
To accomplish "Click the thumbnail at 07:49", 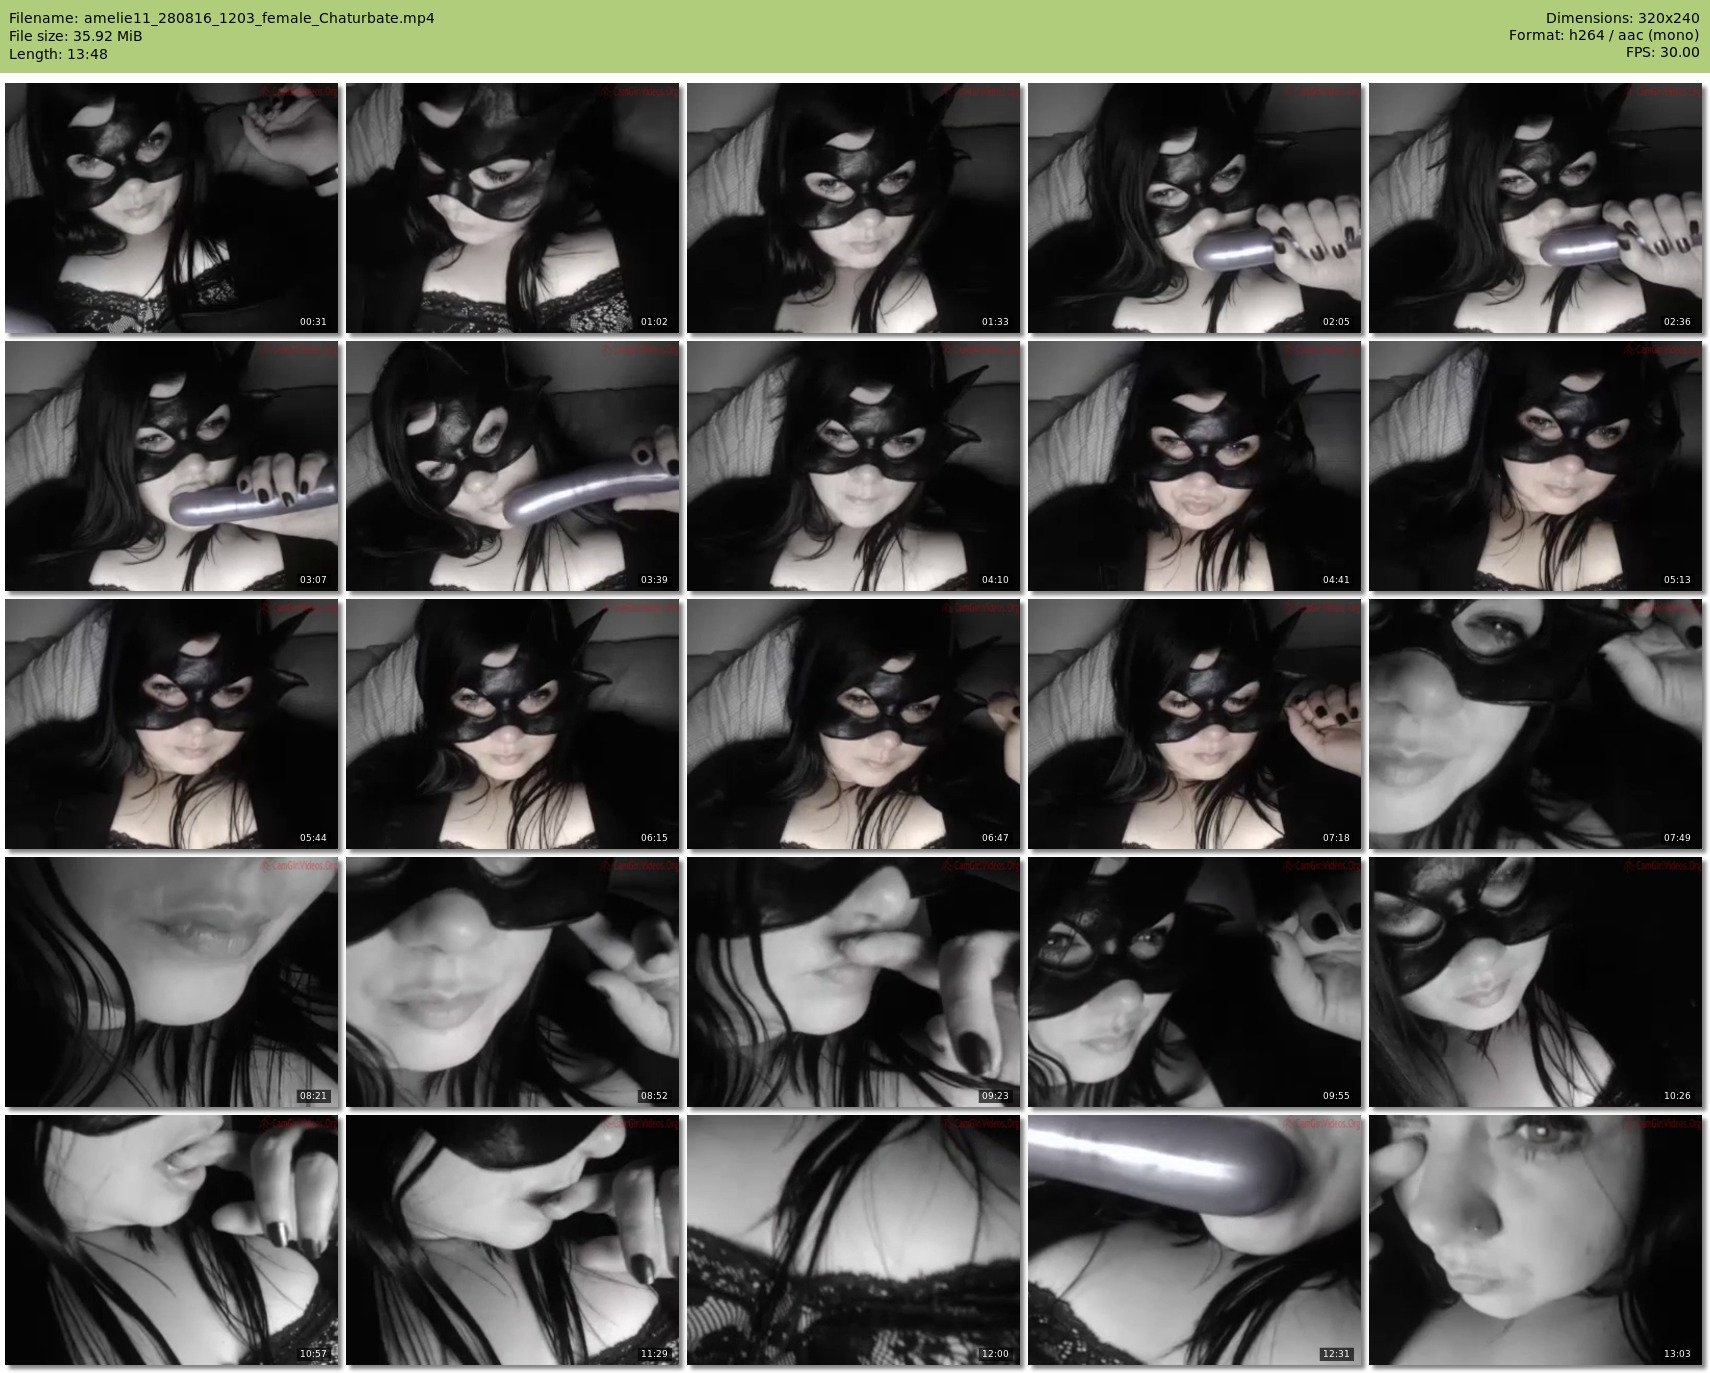I will 1535,724.
